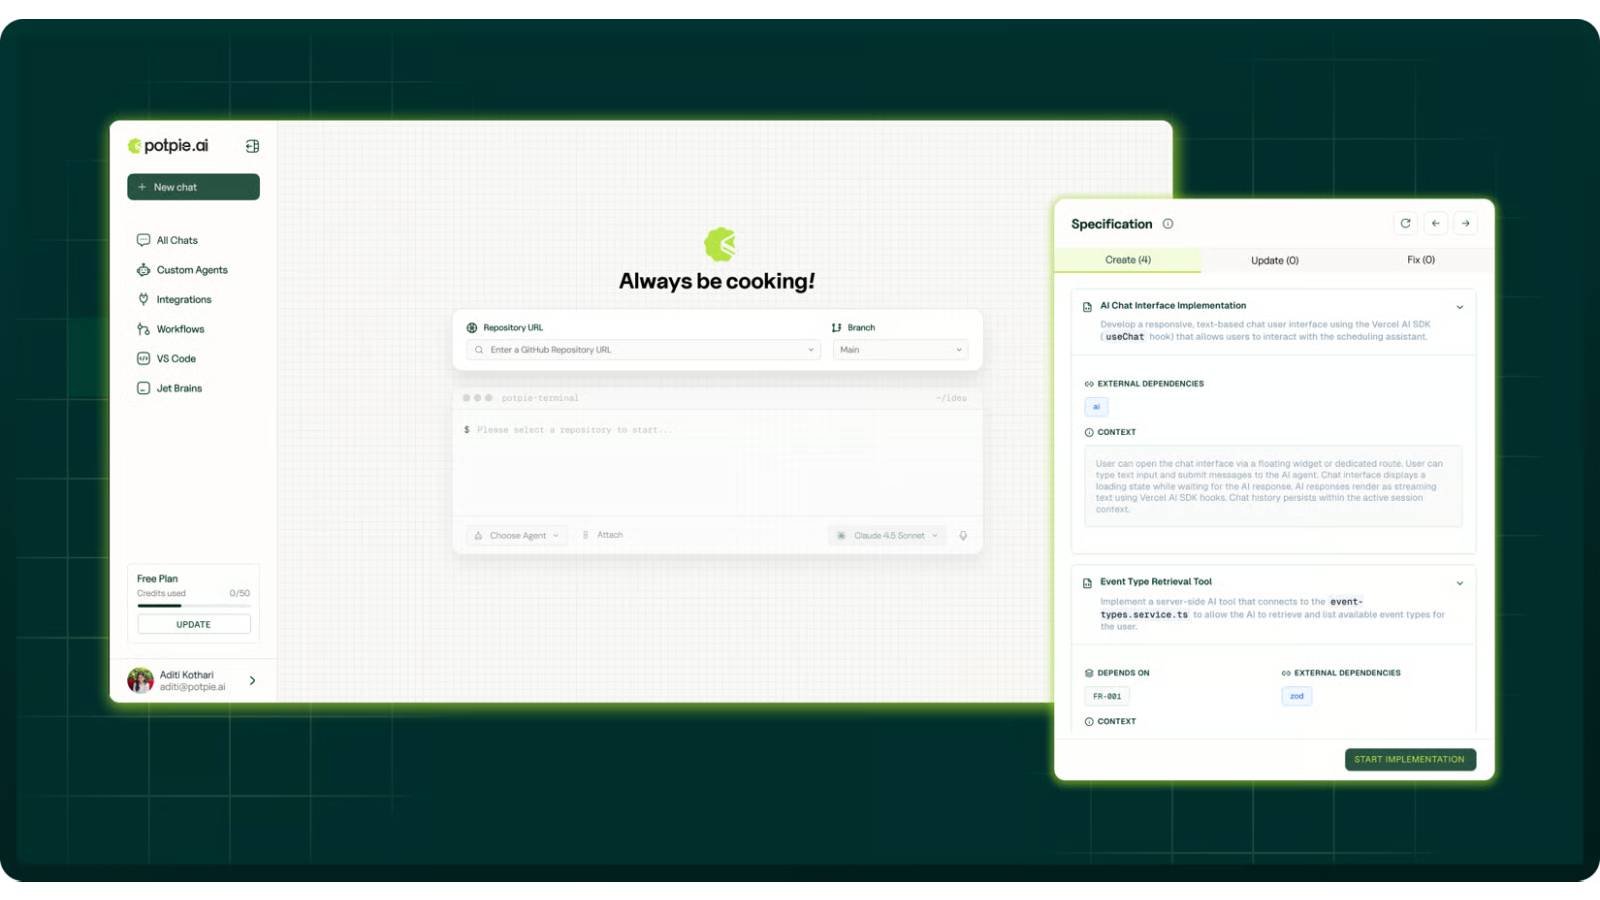
Task: Click Aditi Kothari's profile avatar
Action: (140, 680)
